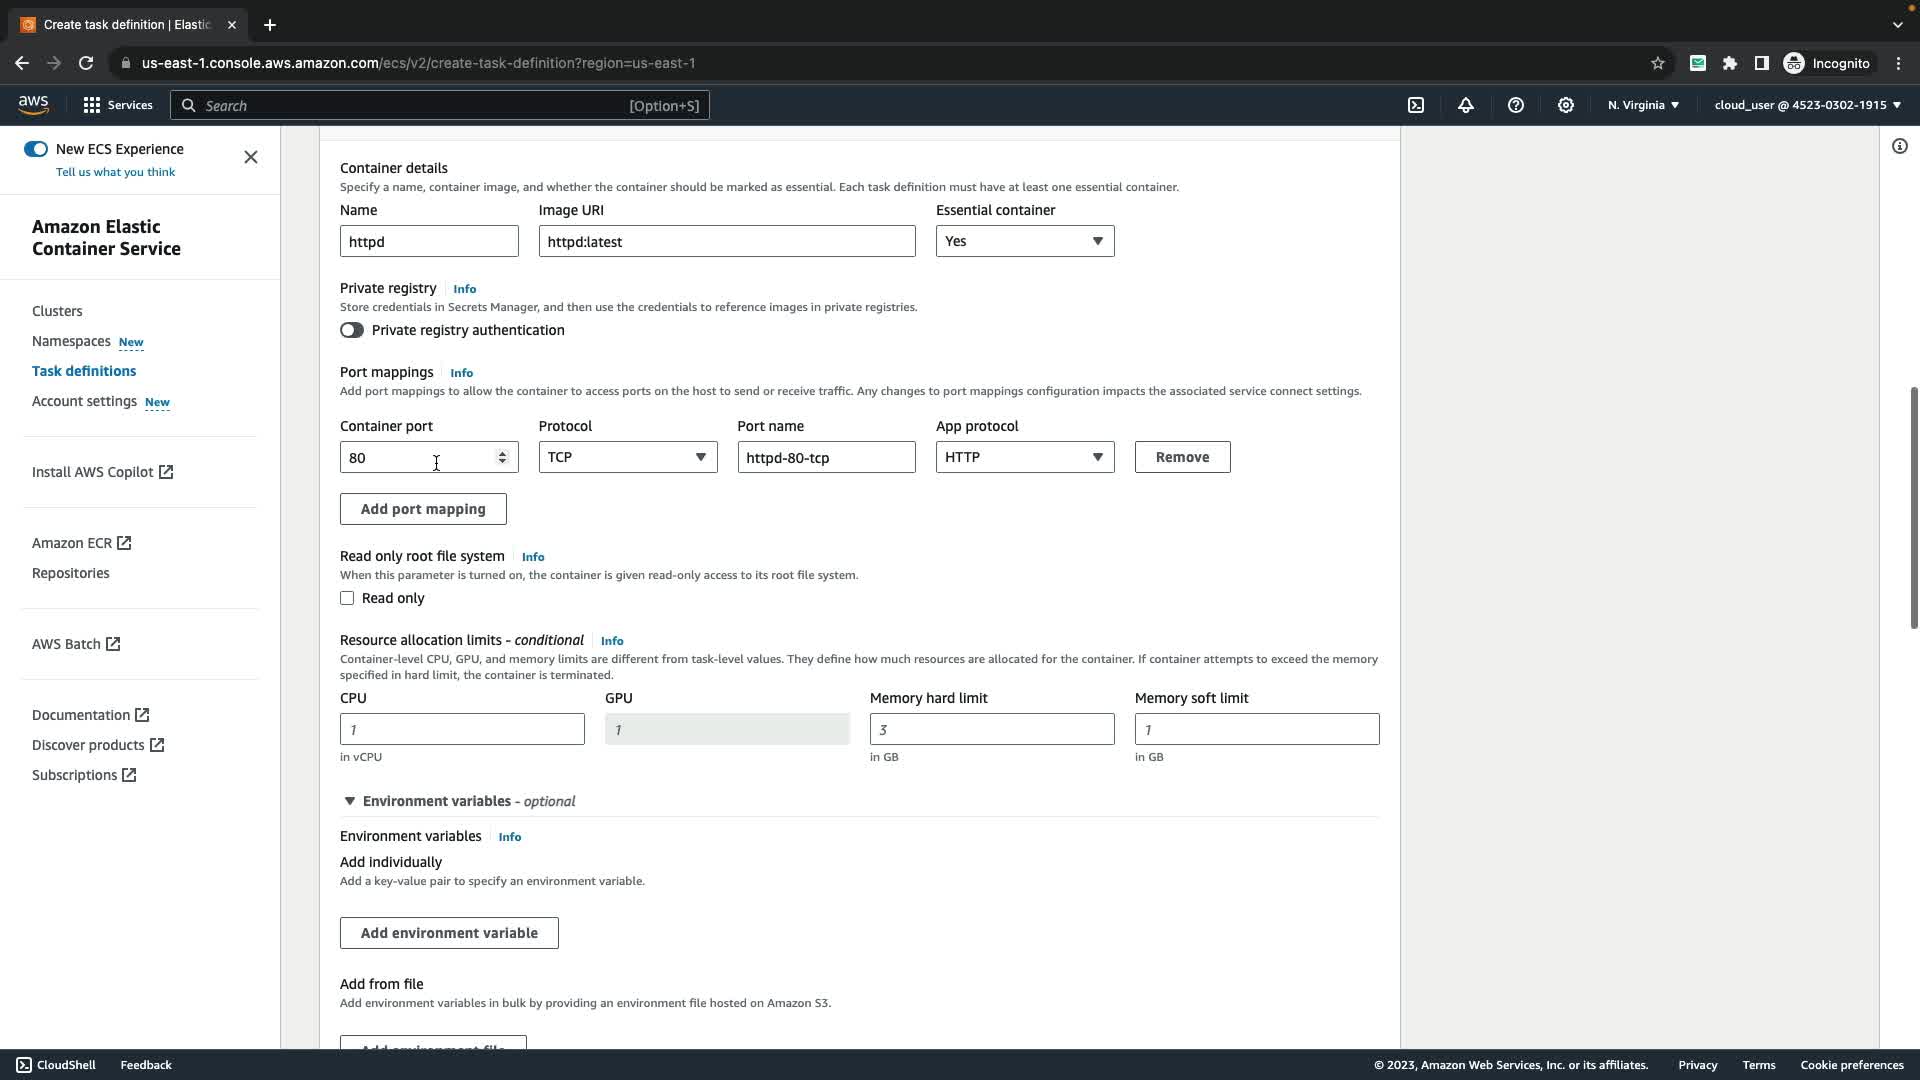Open AWS CloudShell icon in top navigation

[x=1416, y=105]
